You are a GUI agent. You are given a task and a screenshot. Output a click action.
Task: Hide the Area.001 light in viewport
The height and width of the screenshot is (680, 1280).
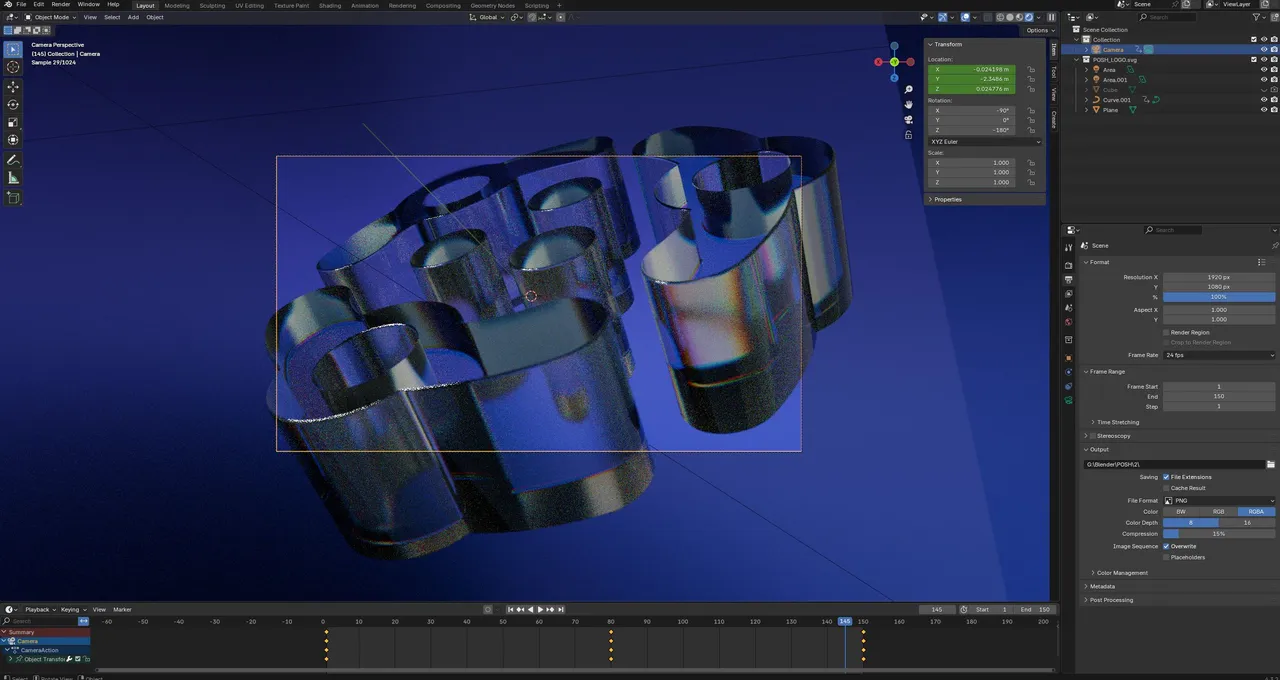1263,79
